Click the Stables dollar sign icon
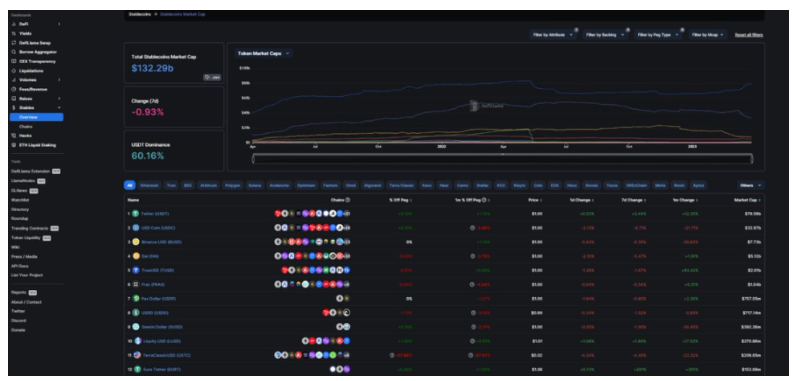796x381 pixels. 14,108
